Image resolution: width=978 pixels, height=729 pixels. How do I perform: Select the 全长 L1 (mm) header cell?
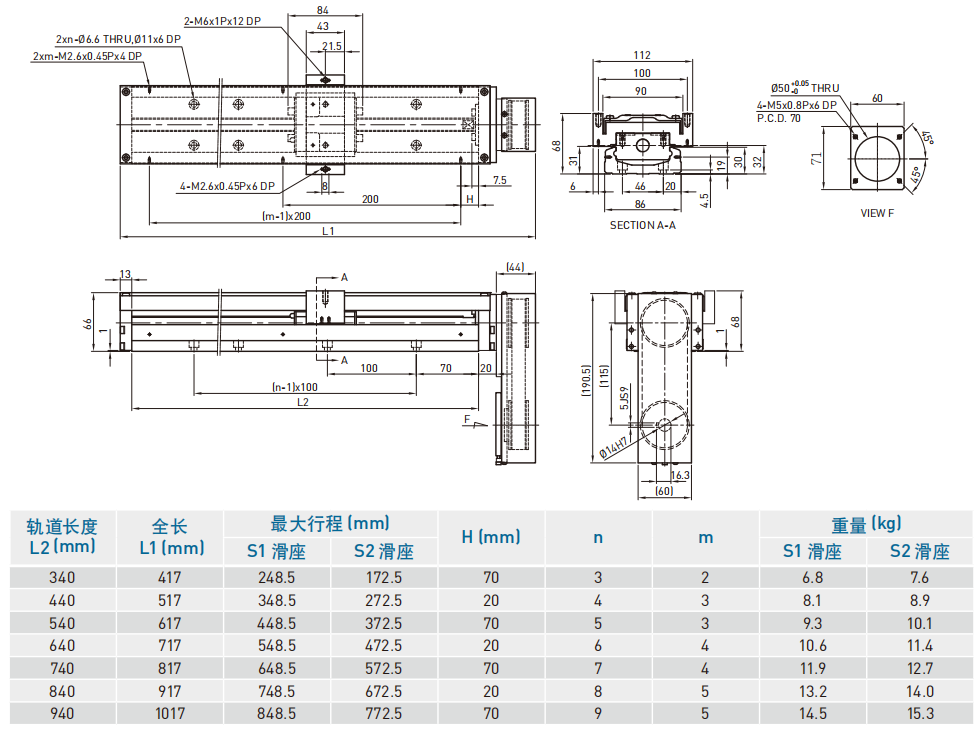click(170, 537)
